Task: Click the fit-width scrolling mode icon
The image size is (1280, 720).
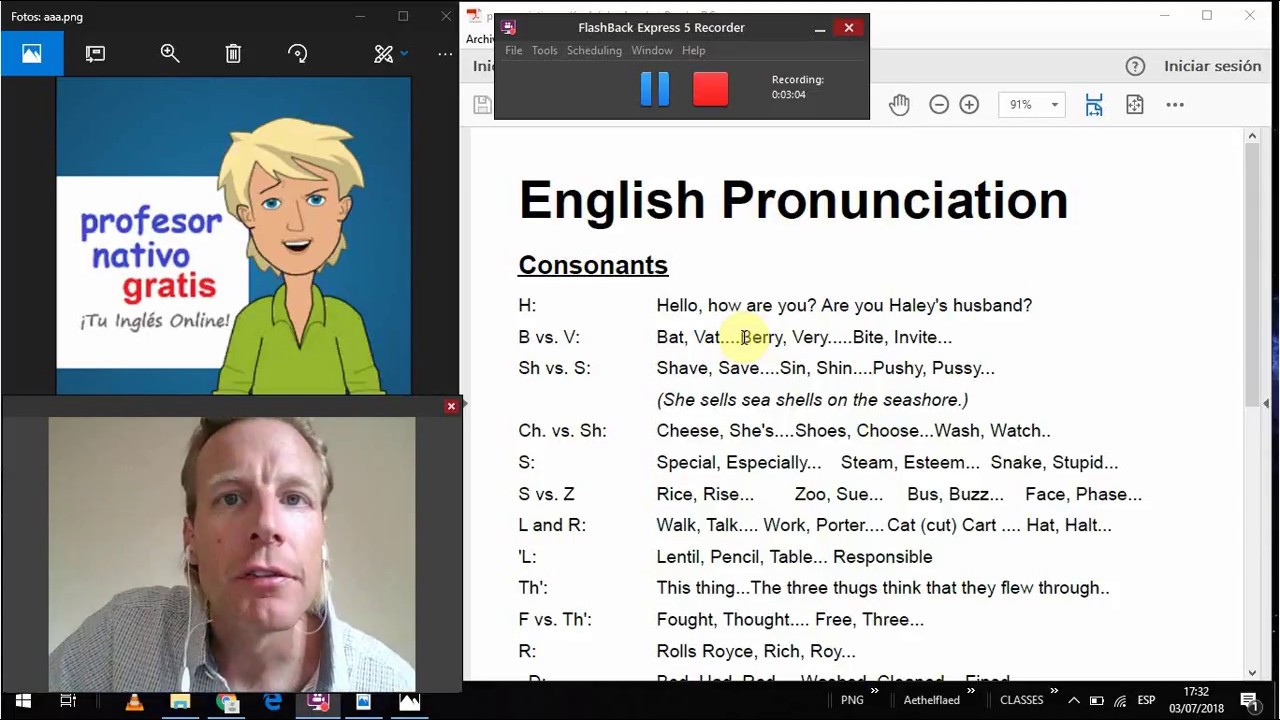Action: pyautogui.click(x=1094, y=104)
